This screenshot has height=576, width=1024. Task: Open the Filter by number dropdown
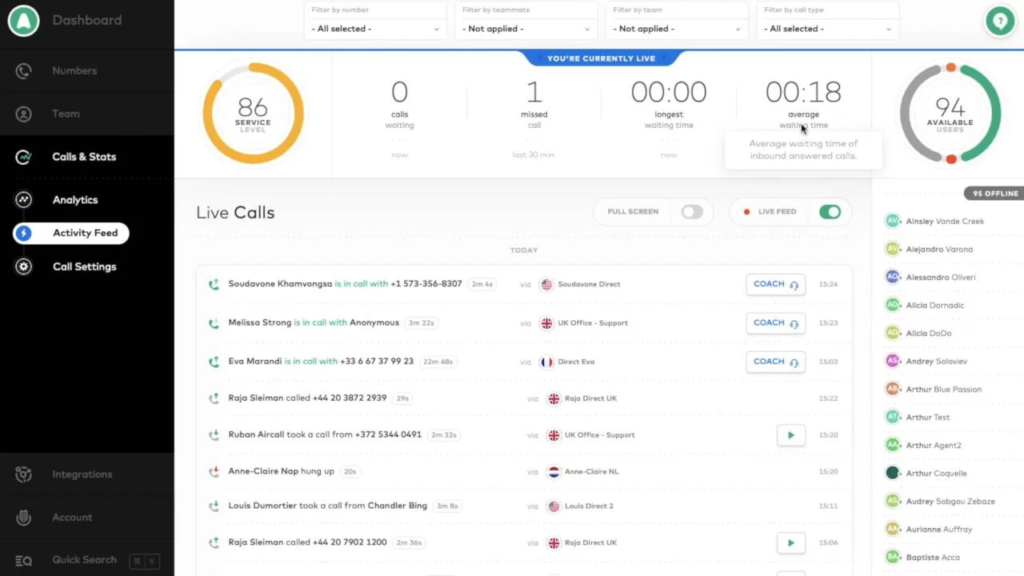click(x=374, y=29)
